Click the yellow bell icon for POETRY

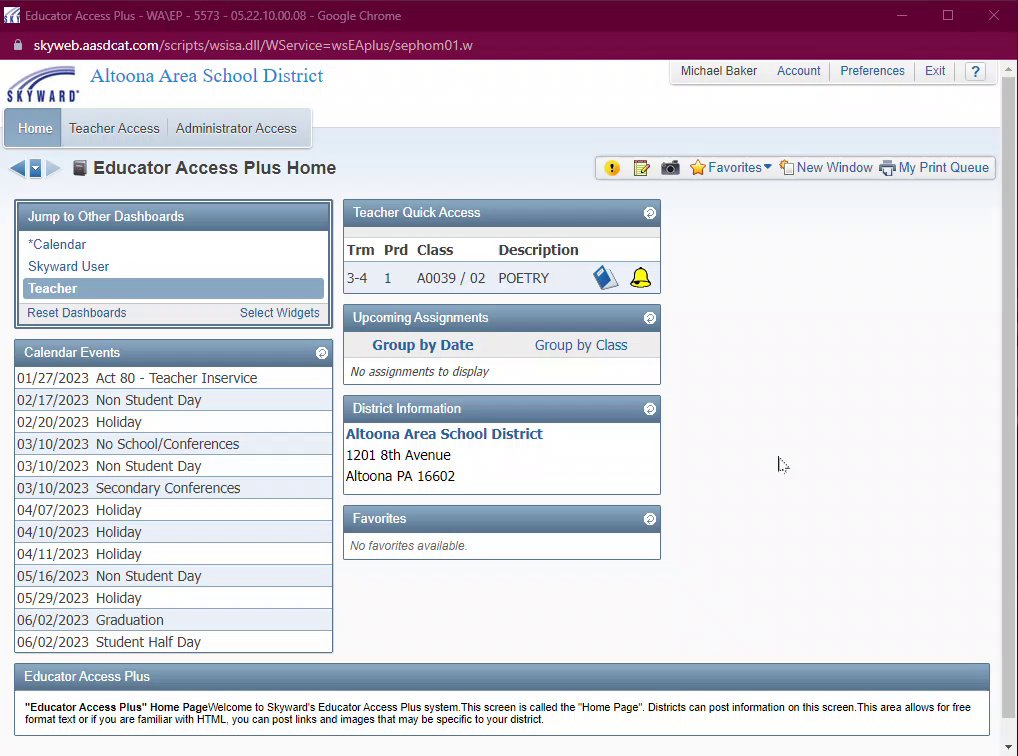point(640,278)
